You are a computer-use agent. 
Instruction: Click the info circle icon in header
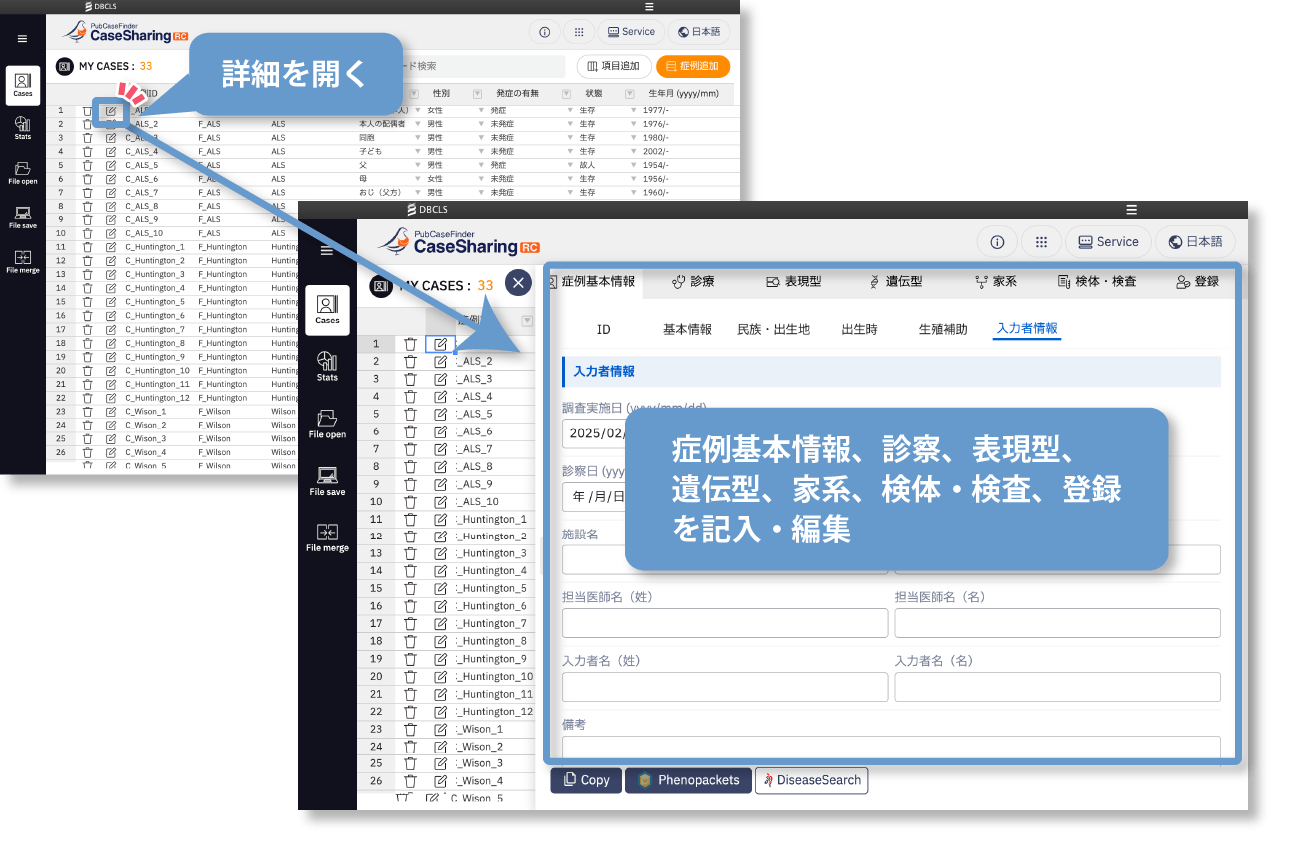click(x=997, y=242)
